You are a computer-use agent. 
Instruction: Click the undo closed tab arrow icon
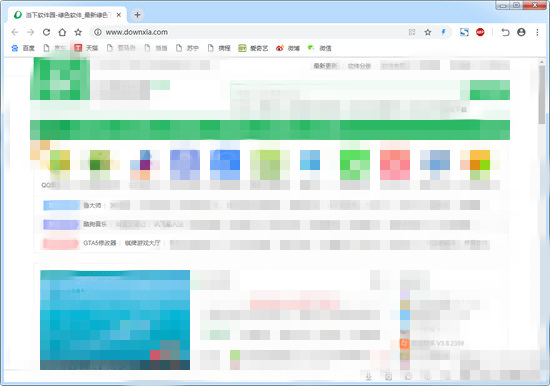click(505, 32)
